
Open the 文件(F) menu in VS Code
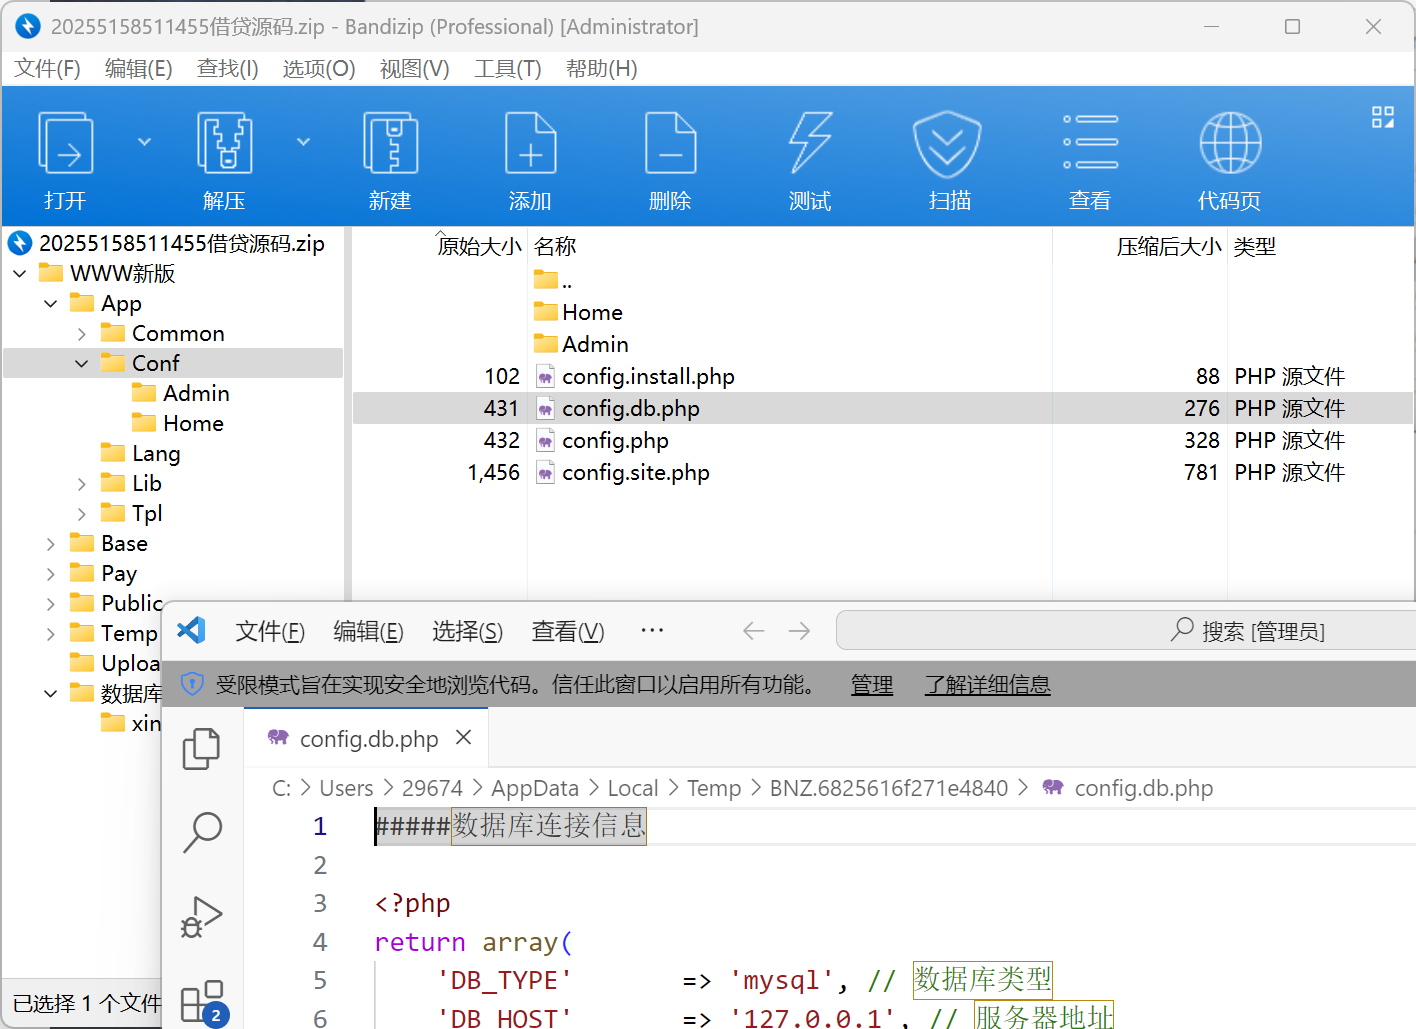[x=270, y=631]
